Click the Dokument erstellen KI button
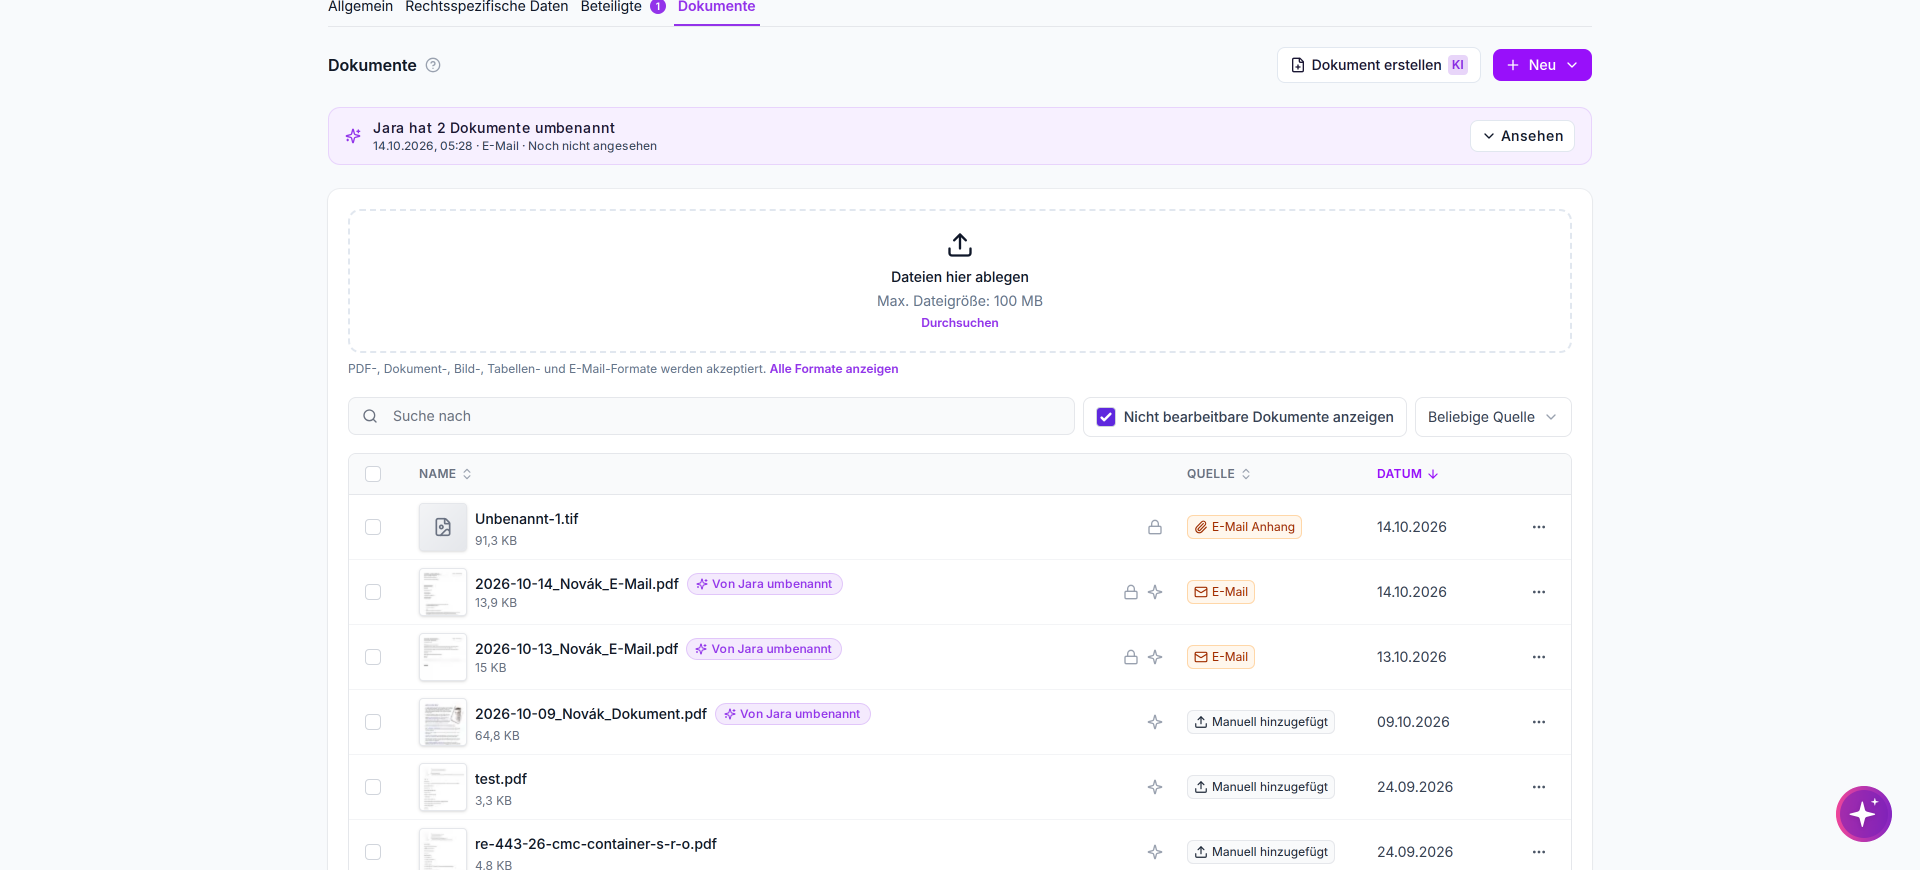Viewport: 1920px width, 870px height. [x=1378, y=65]
